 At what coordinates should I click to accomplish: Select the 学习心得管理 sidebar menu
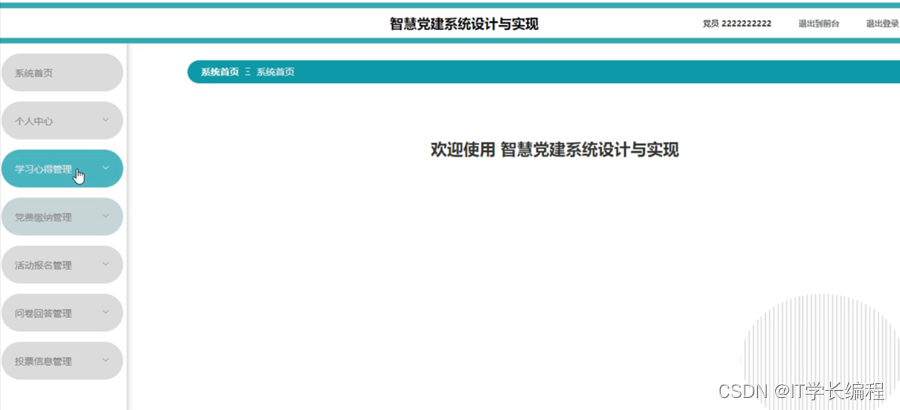(62, 169)
